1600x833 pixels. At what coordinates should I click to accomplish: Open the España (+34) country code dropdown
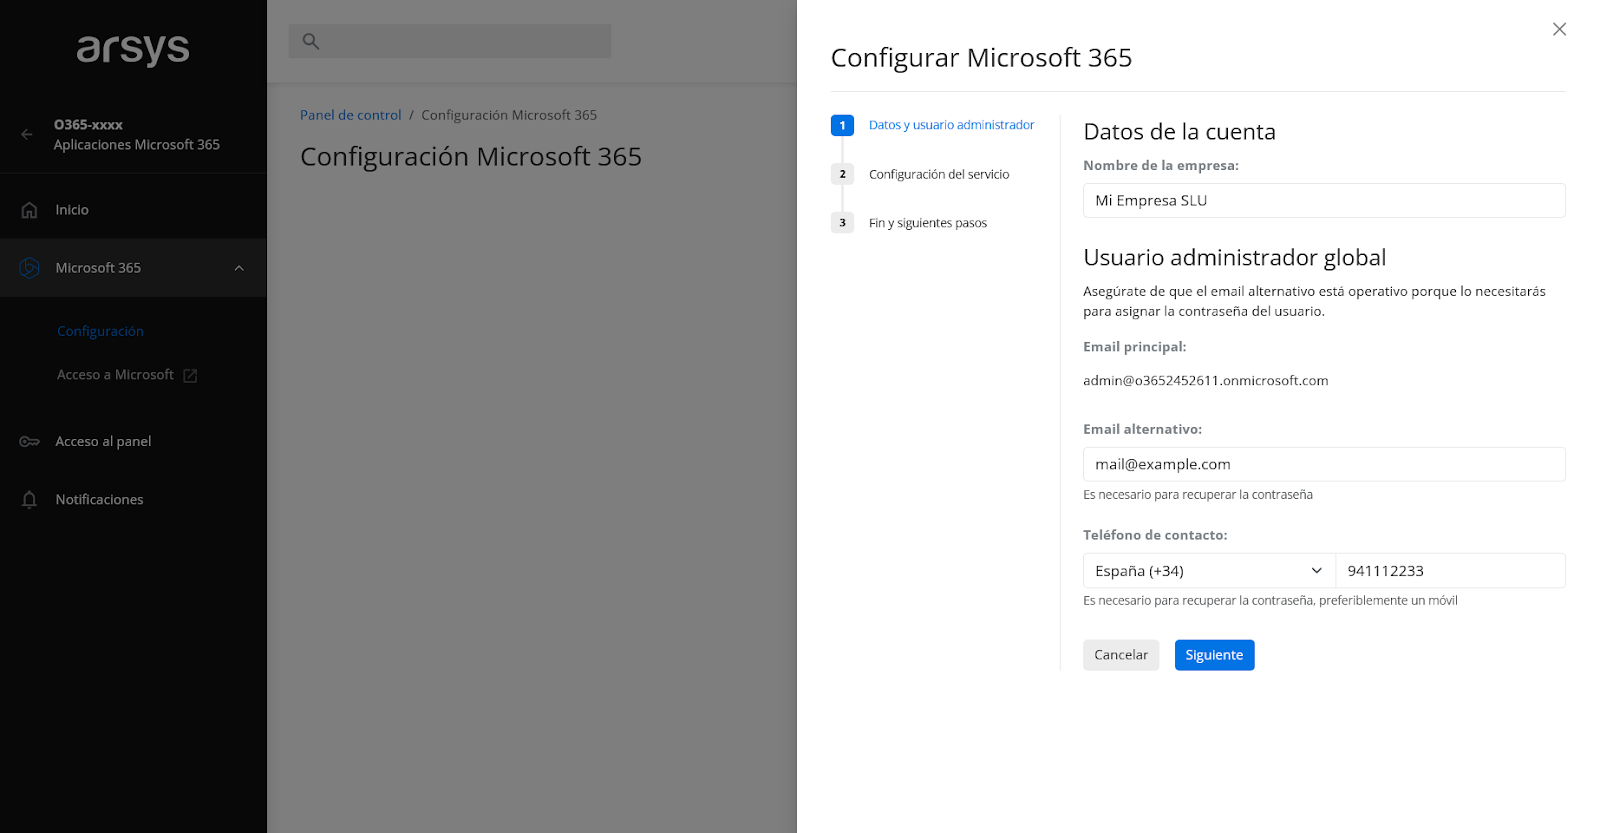(x=1209, y=571)
